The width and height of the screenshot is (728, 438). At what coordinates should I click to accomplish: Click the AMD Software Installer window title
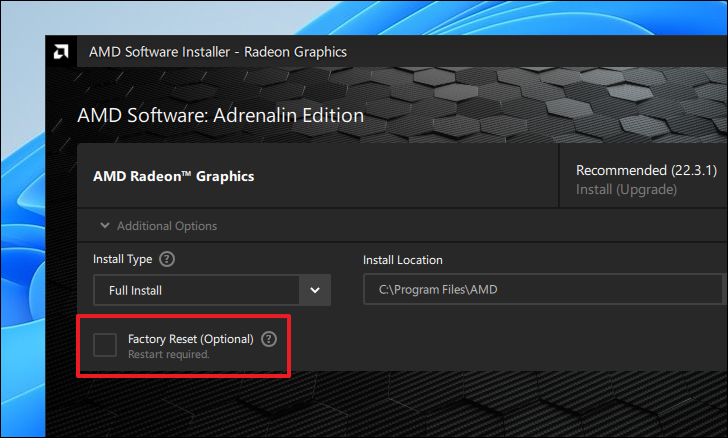point(218,52)
